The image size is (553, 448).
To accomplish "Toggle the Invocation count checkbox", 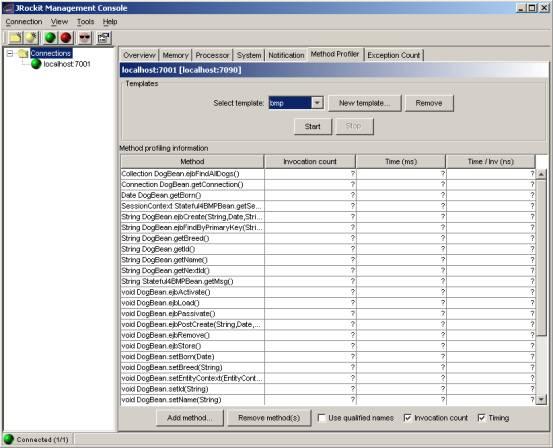I will [407, 418].
